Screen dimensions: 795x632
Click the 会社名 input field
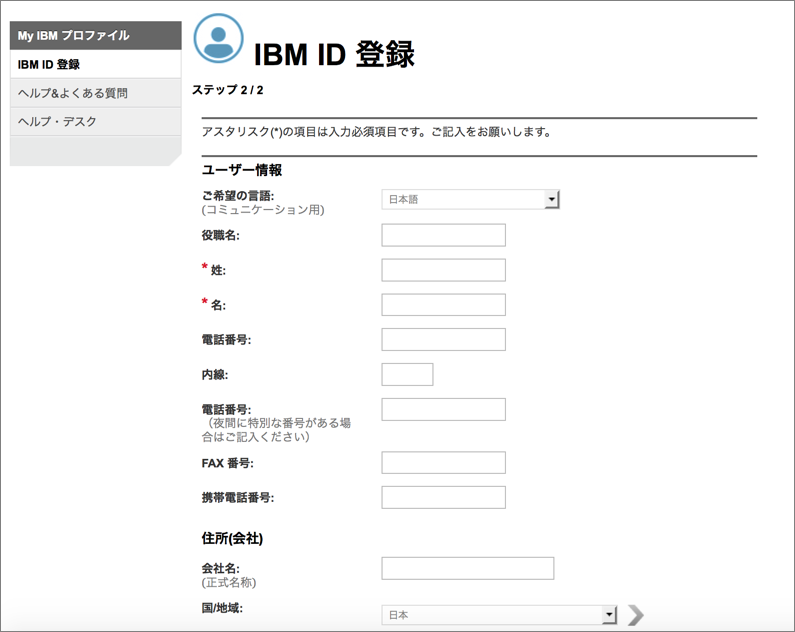point(467,569)
